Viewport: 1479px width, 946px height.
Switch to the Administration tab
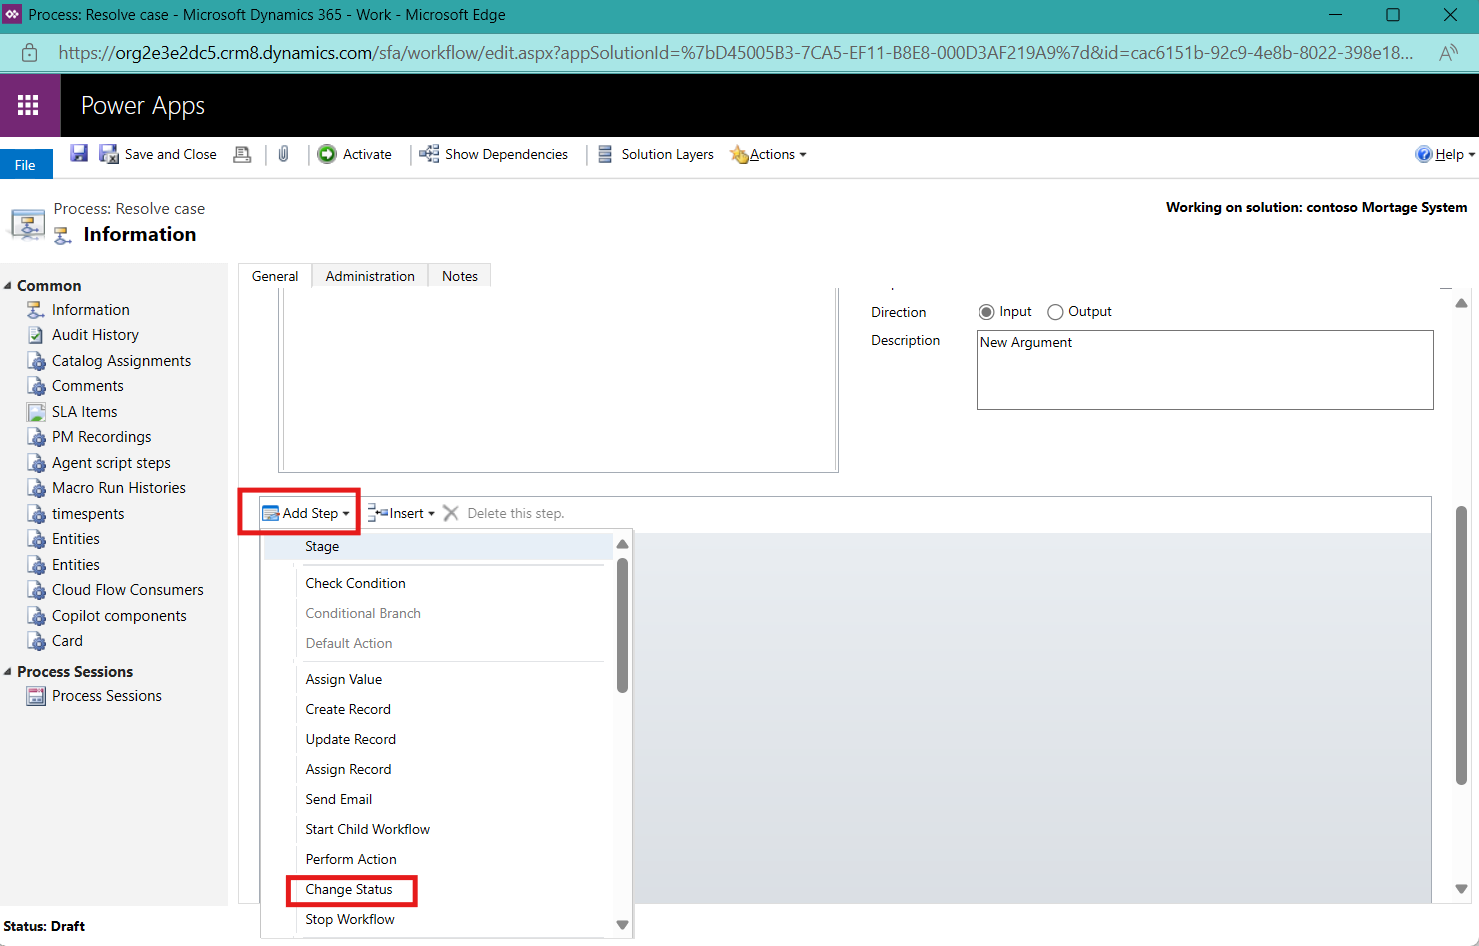(x=369, y=276)
